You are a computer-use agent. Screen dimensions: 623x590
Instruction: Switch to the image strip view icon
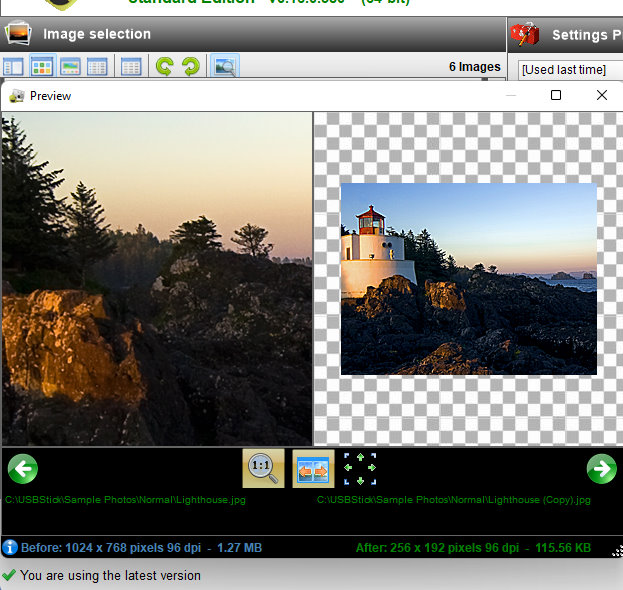tap(70, 67)
